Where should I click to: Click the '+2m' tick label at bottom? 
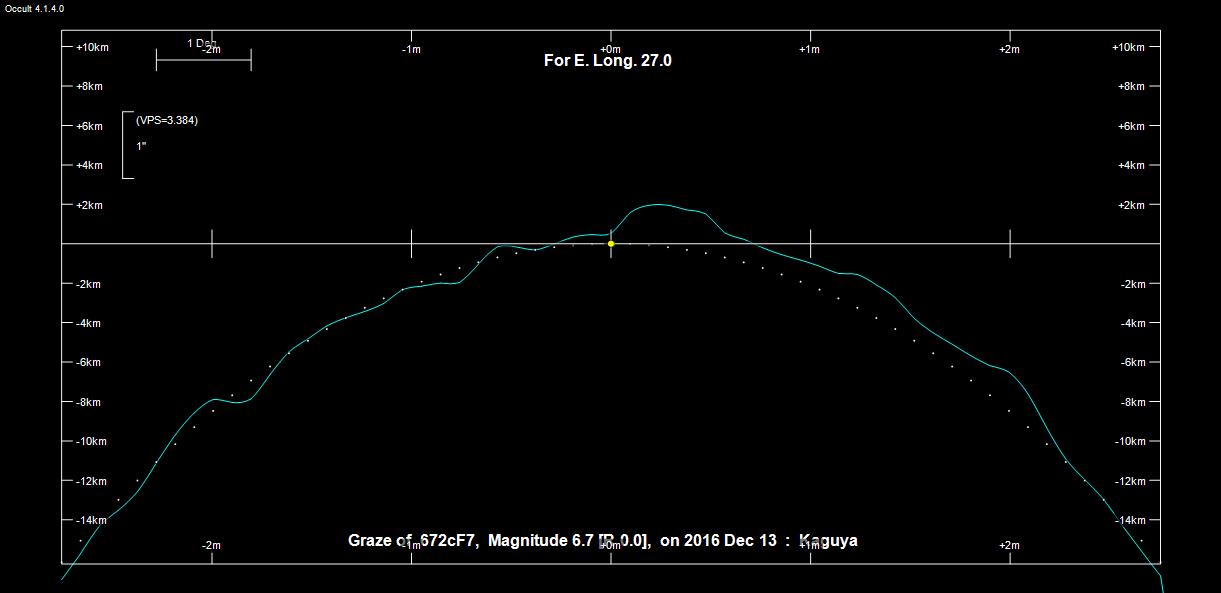(1009, 545)
